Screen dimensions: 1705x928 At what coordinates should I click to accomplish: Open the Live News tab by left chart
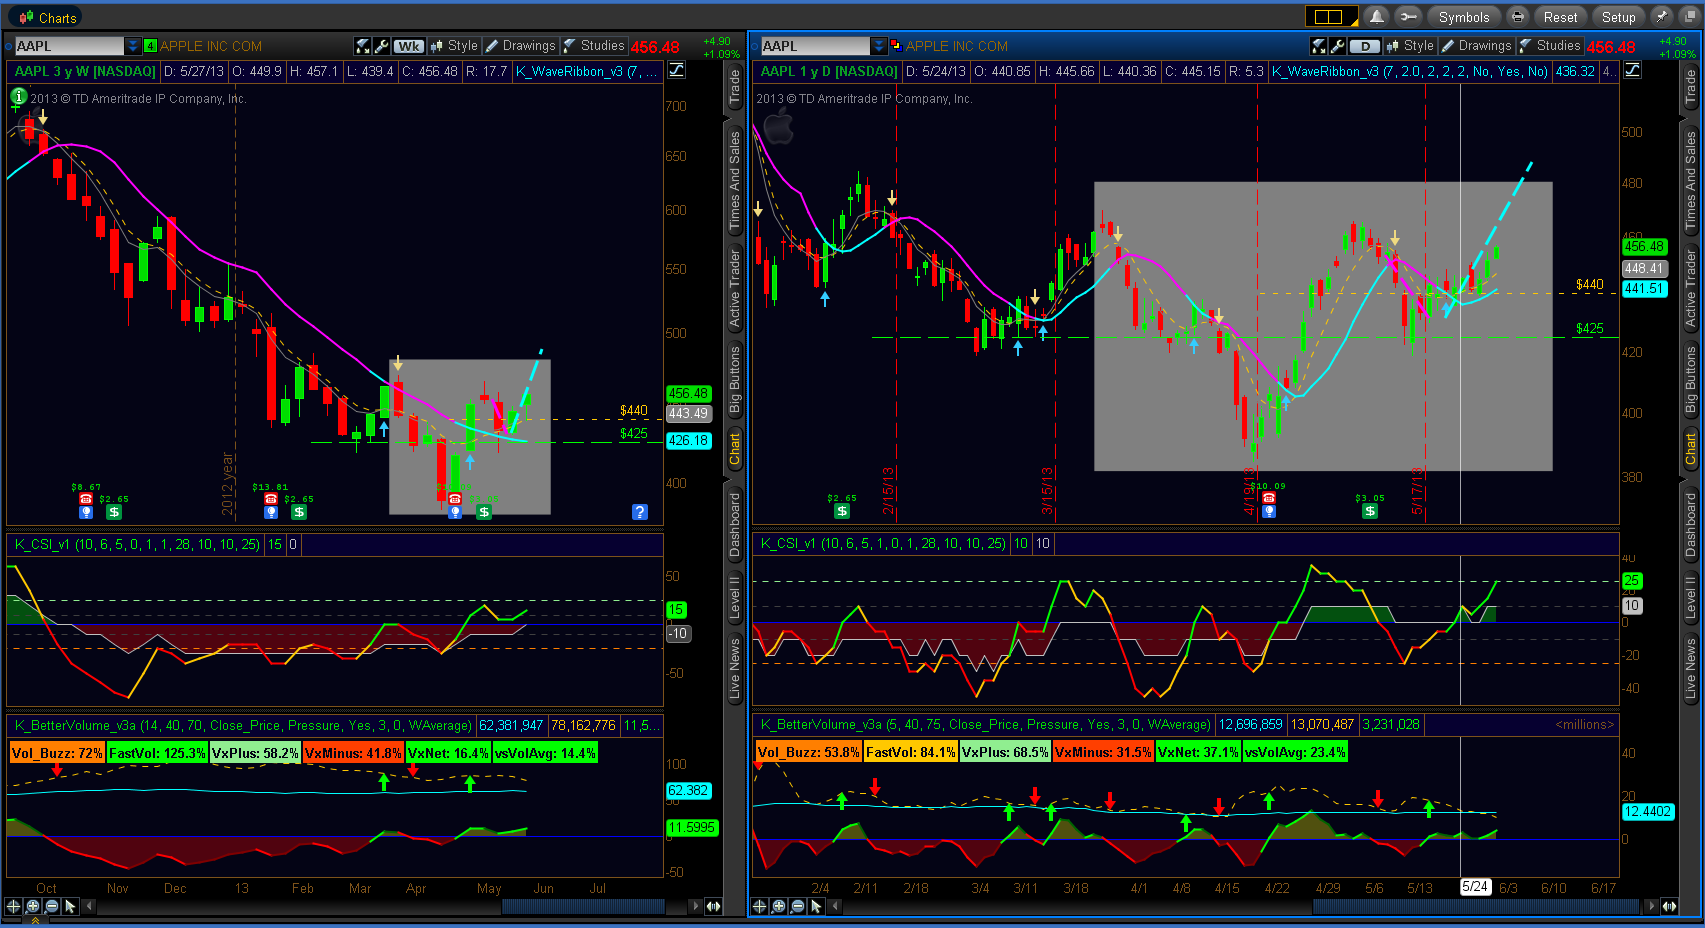pyautogui.click(x=735, y=668)
